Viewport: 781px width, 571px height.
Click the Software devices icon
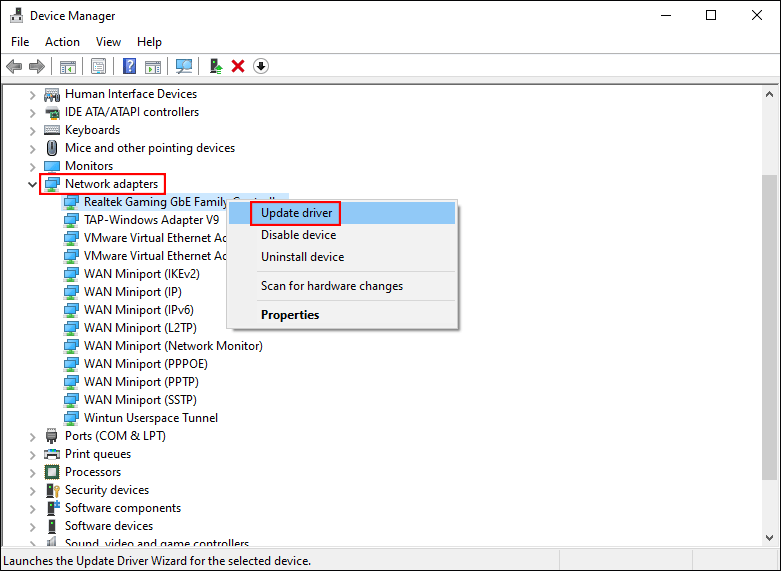pos(52,526)
